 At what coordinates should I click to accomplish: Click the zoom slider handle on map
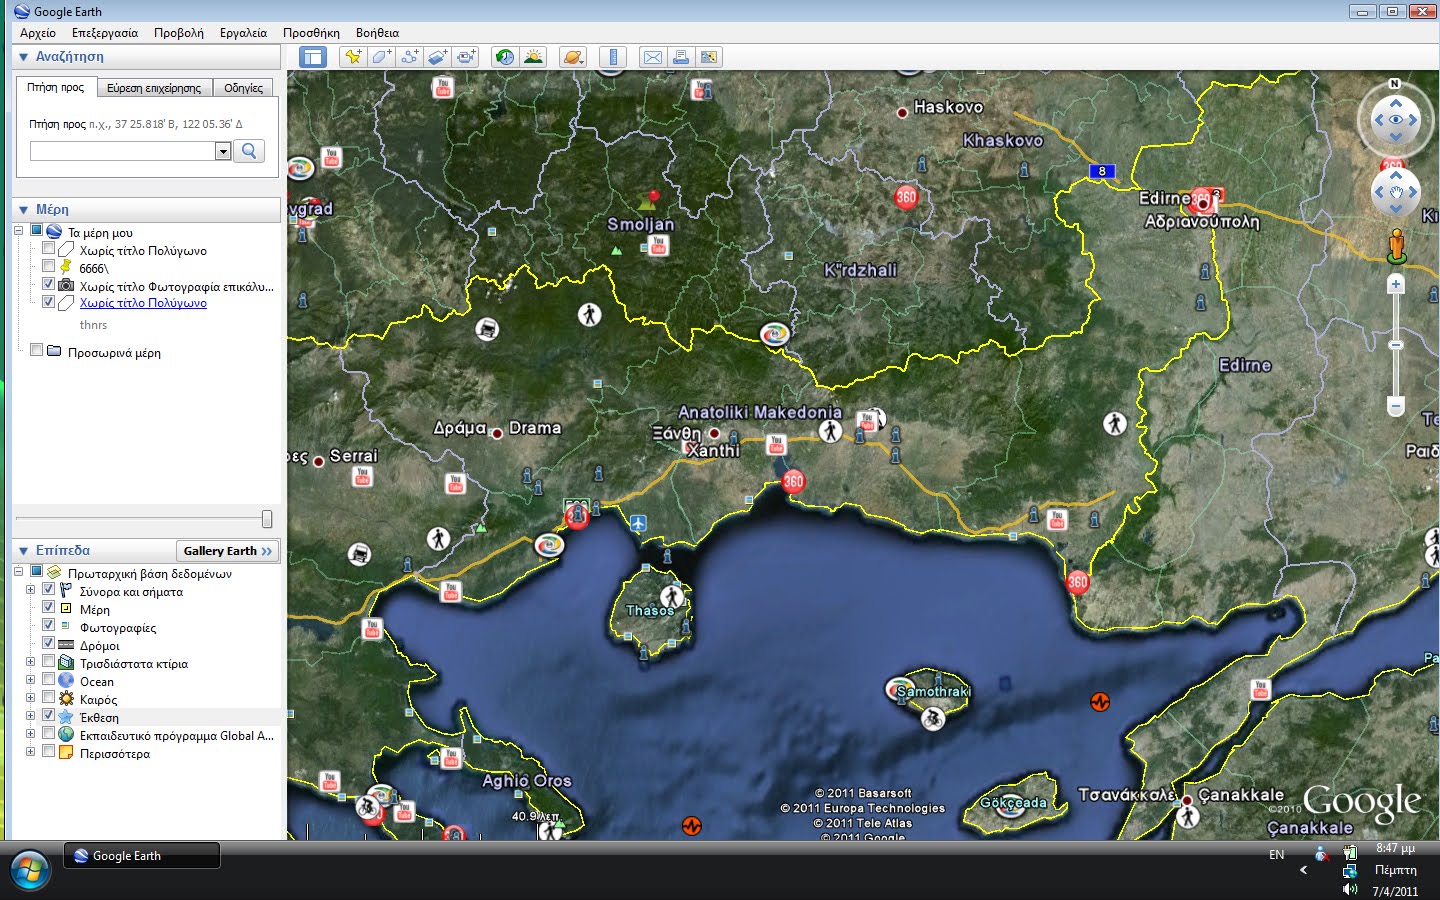(1396, 345)
